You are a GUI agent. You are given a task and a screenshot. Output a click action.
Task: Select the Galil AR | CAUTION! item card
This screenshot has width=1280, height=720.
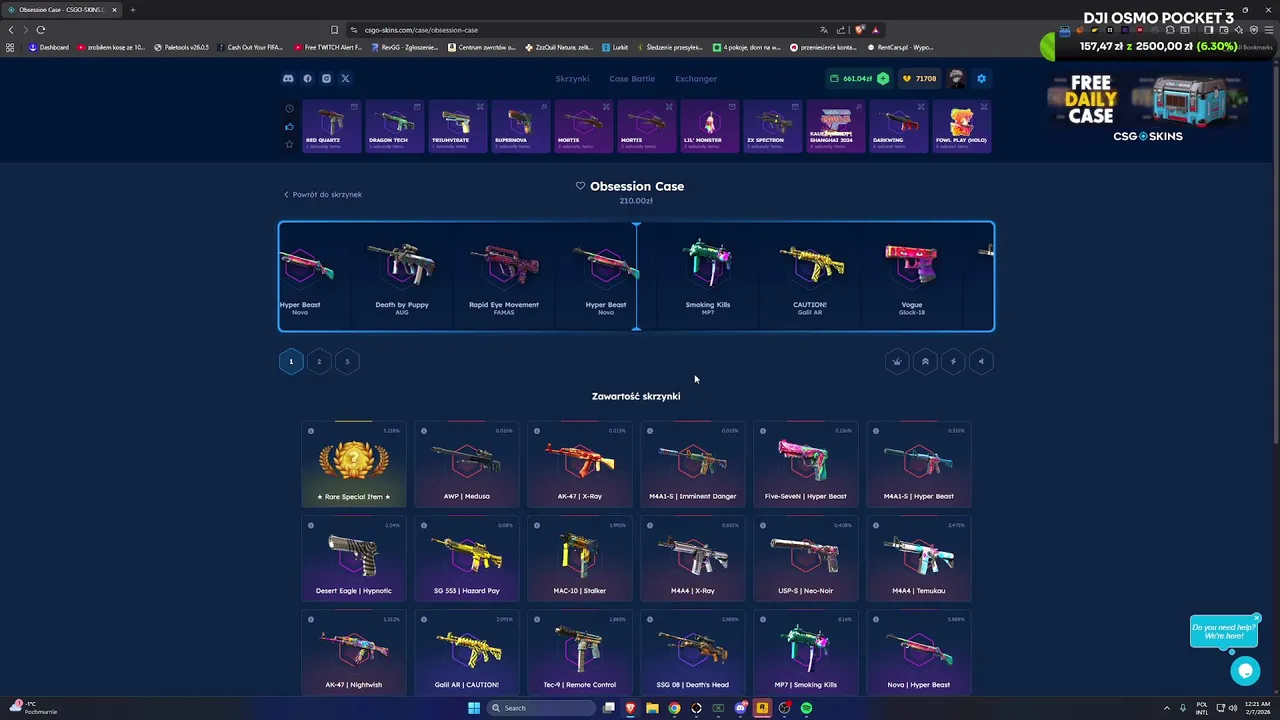(467, 652)
